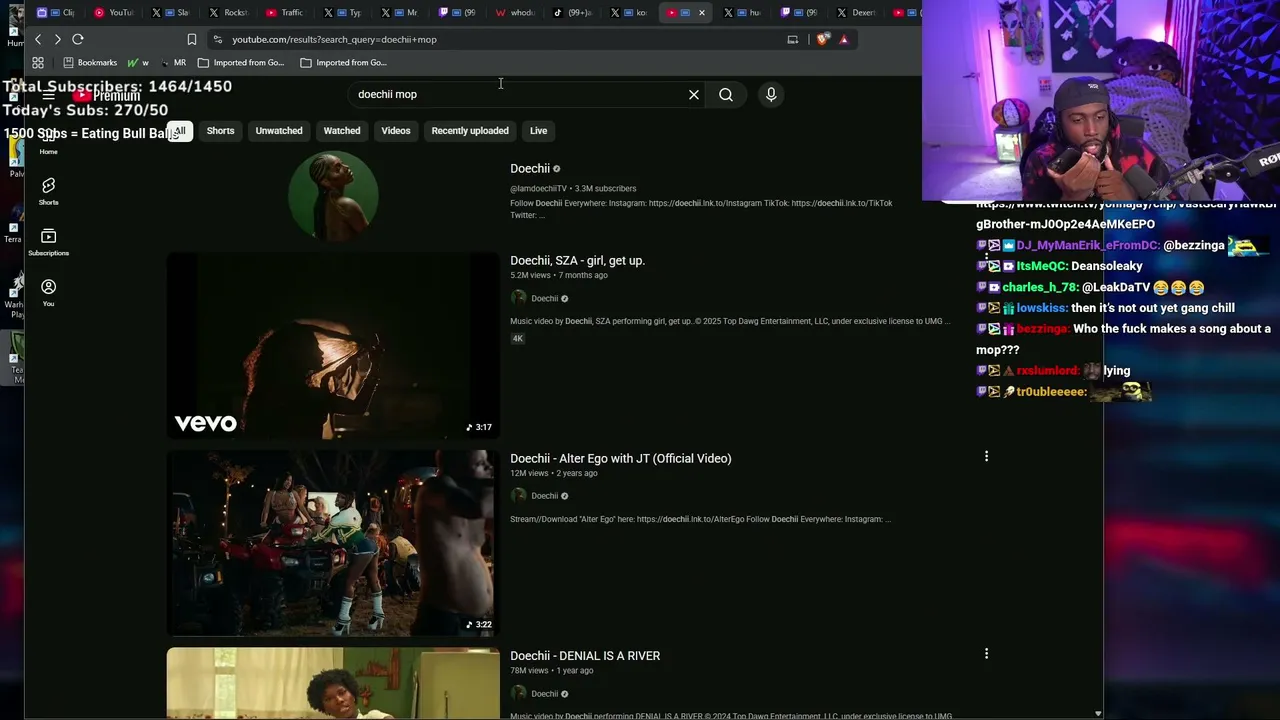Switch to the first YouTube browser tab
Viewport: 1280px width, 720px height.
[x=114, y=13]
